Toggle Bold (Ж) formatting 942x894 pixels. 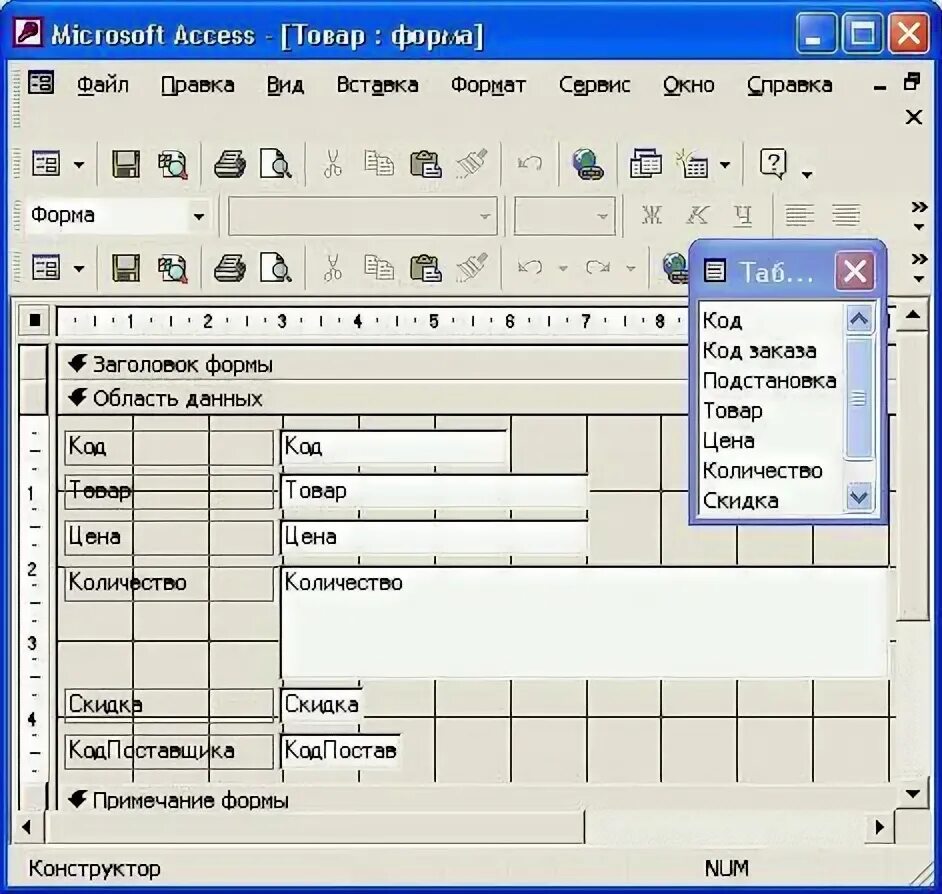click(x=652, y=215)
